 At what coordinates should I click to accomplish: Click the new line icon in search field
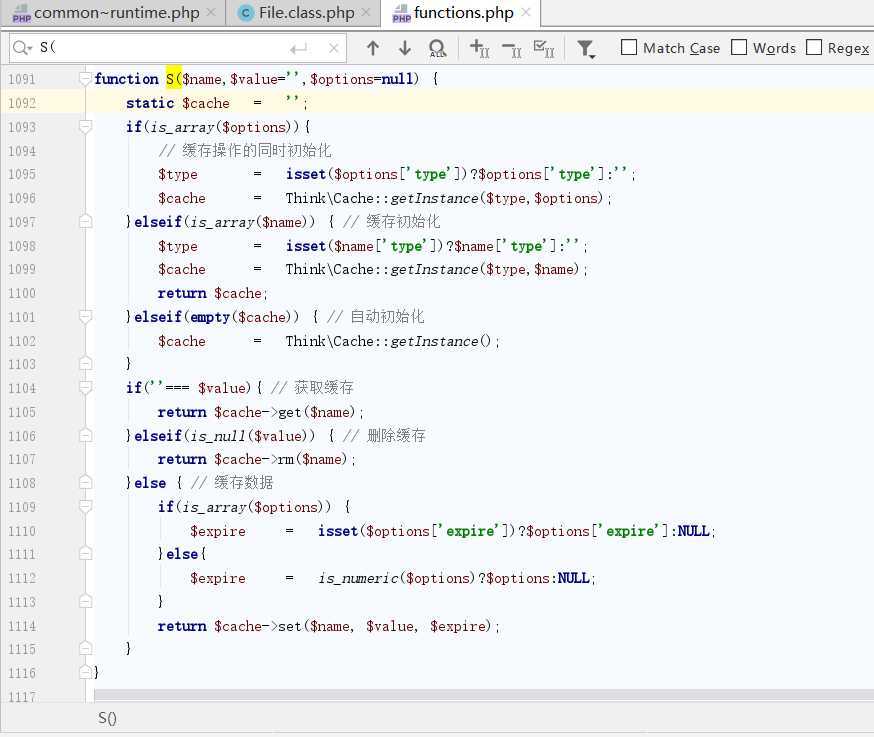point(298,48)
